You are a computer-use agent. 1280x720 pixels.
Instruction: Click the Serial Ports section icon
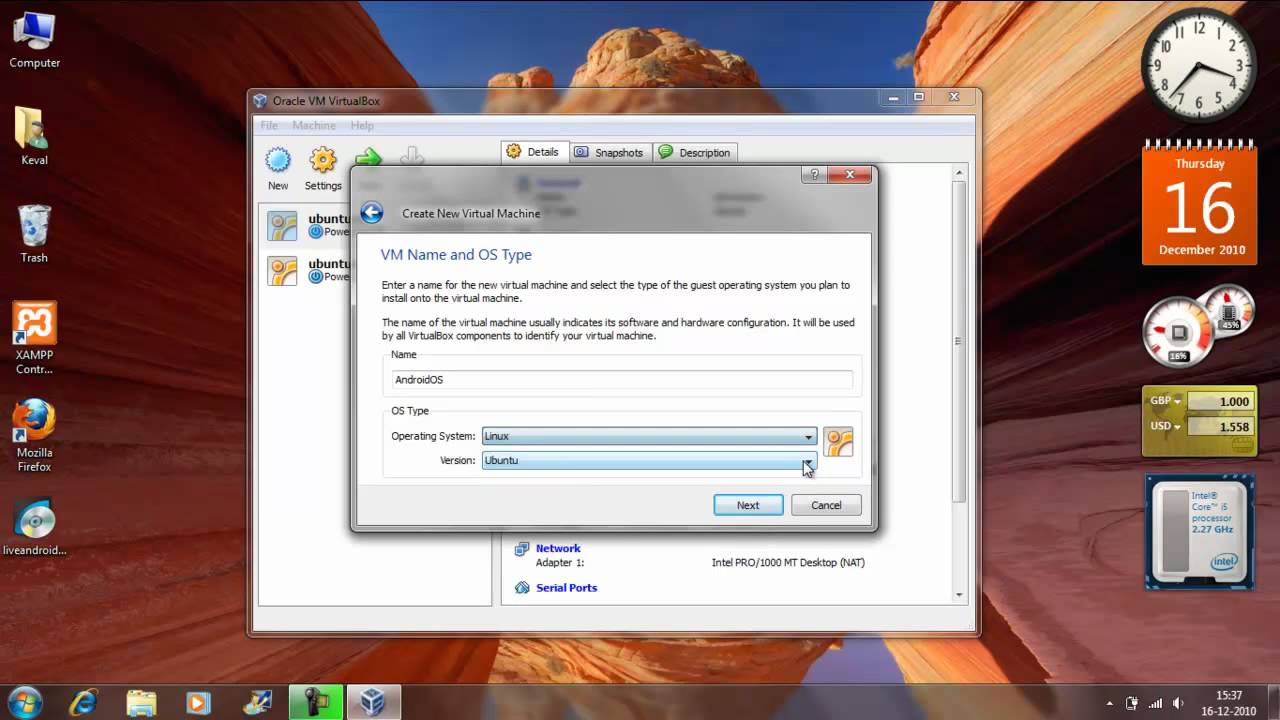[x=522, y=588]
